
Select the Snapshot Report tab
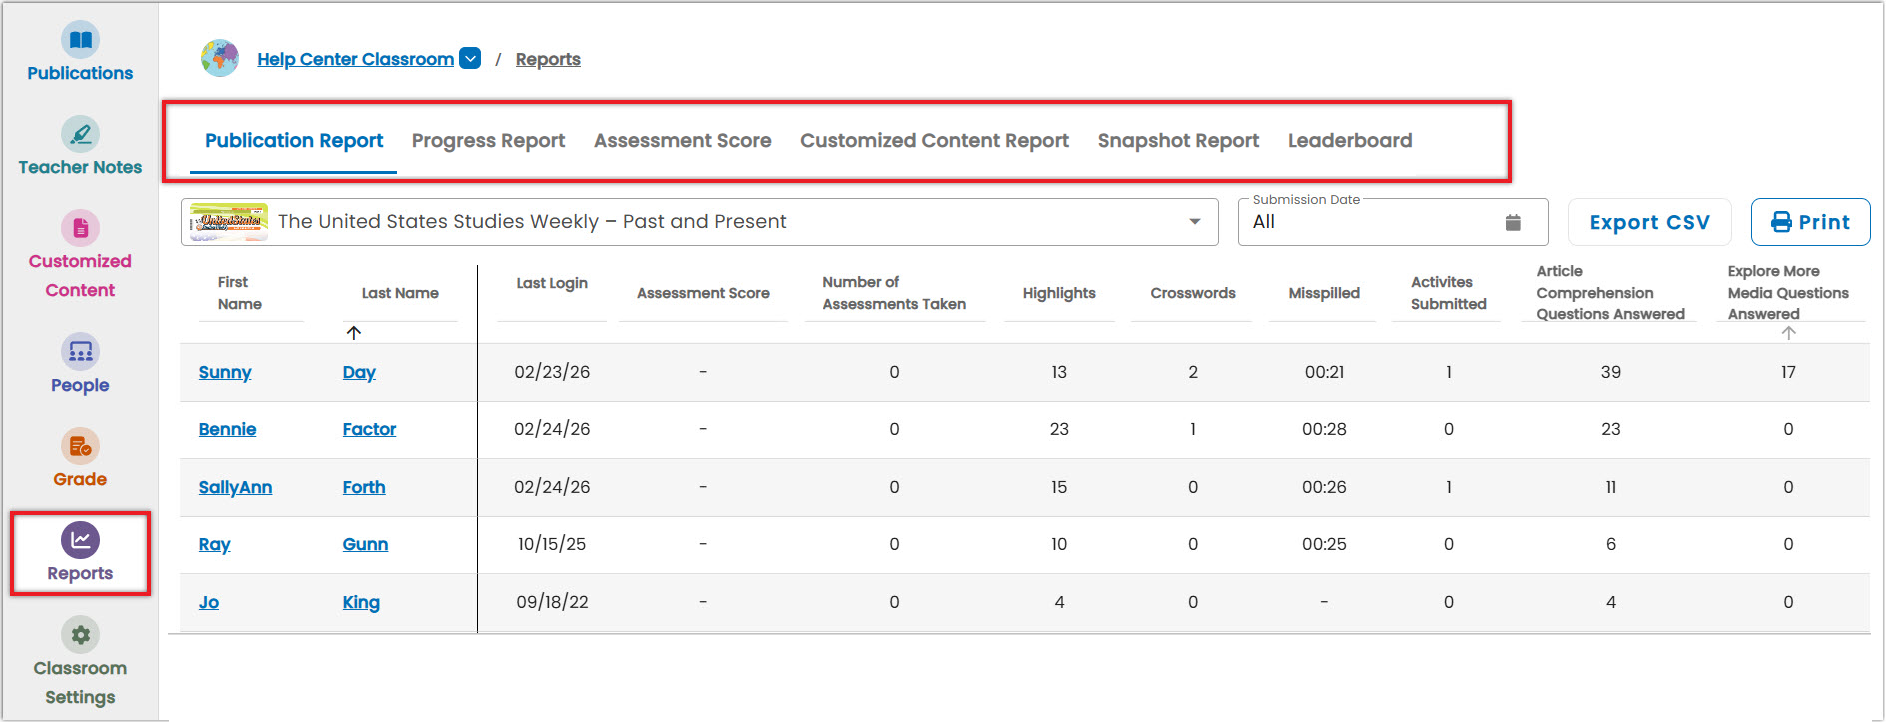click(x=1178, y=141)
